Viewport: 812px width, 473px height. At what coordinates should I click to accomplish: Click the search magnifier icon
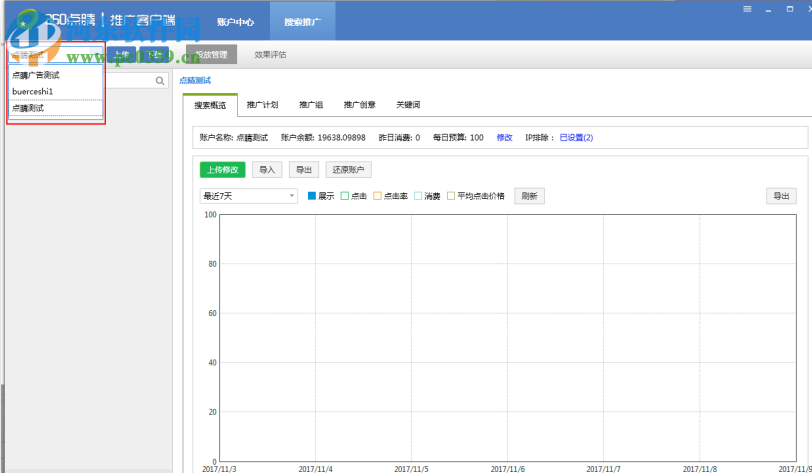[x=160, y=81]
